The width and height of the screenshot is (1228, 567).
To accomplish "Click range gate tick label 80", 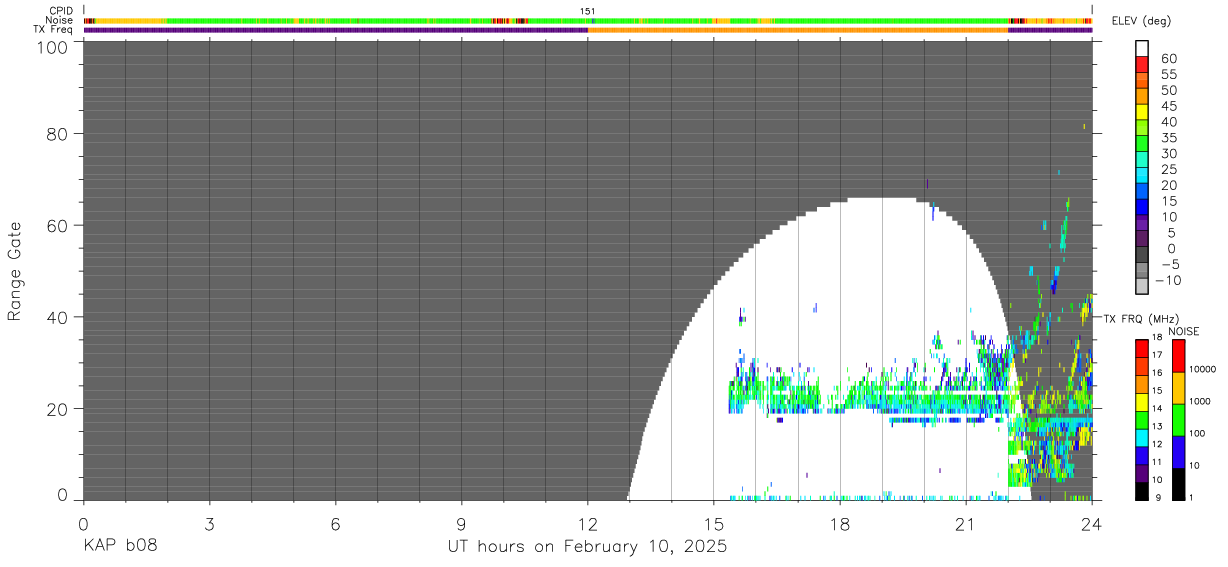I will coord(57,133).
